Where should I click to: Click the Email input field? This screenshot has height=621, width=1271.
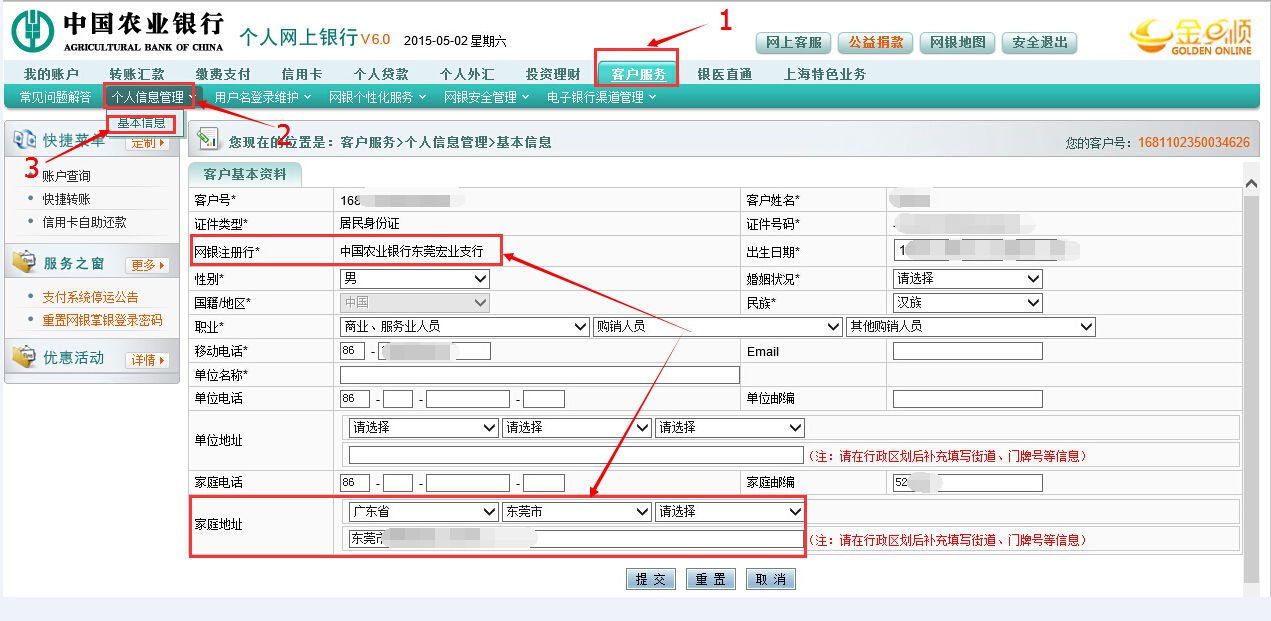[x=966, y=351]
